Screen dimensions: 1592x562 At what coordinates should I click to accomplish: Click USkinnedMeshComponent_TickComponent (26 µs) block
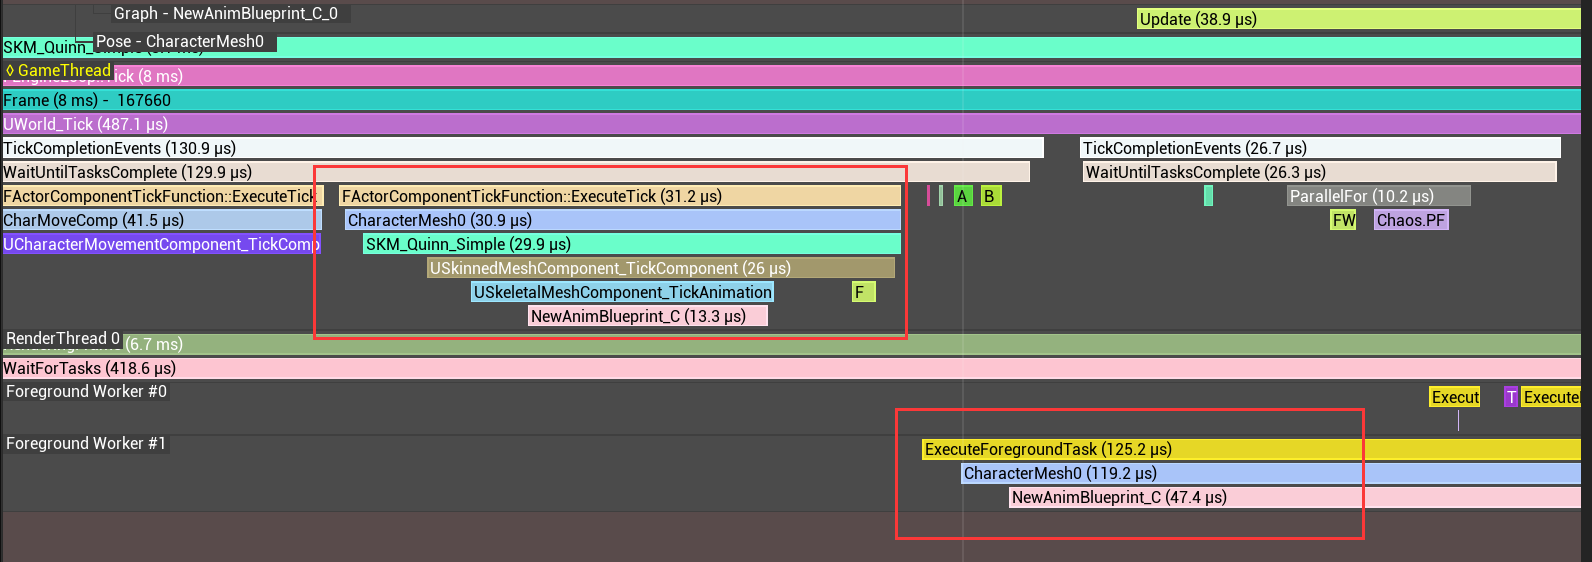click(x=660, y=268)
